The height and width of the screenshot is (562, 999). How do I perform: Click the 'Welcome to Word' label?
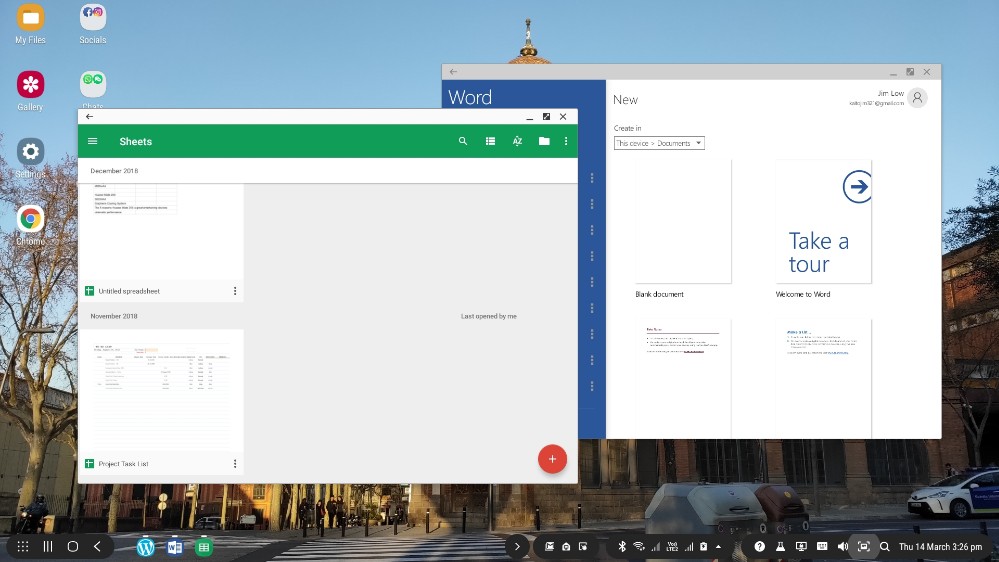point(803,294)
